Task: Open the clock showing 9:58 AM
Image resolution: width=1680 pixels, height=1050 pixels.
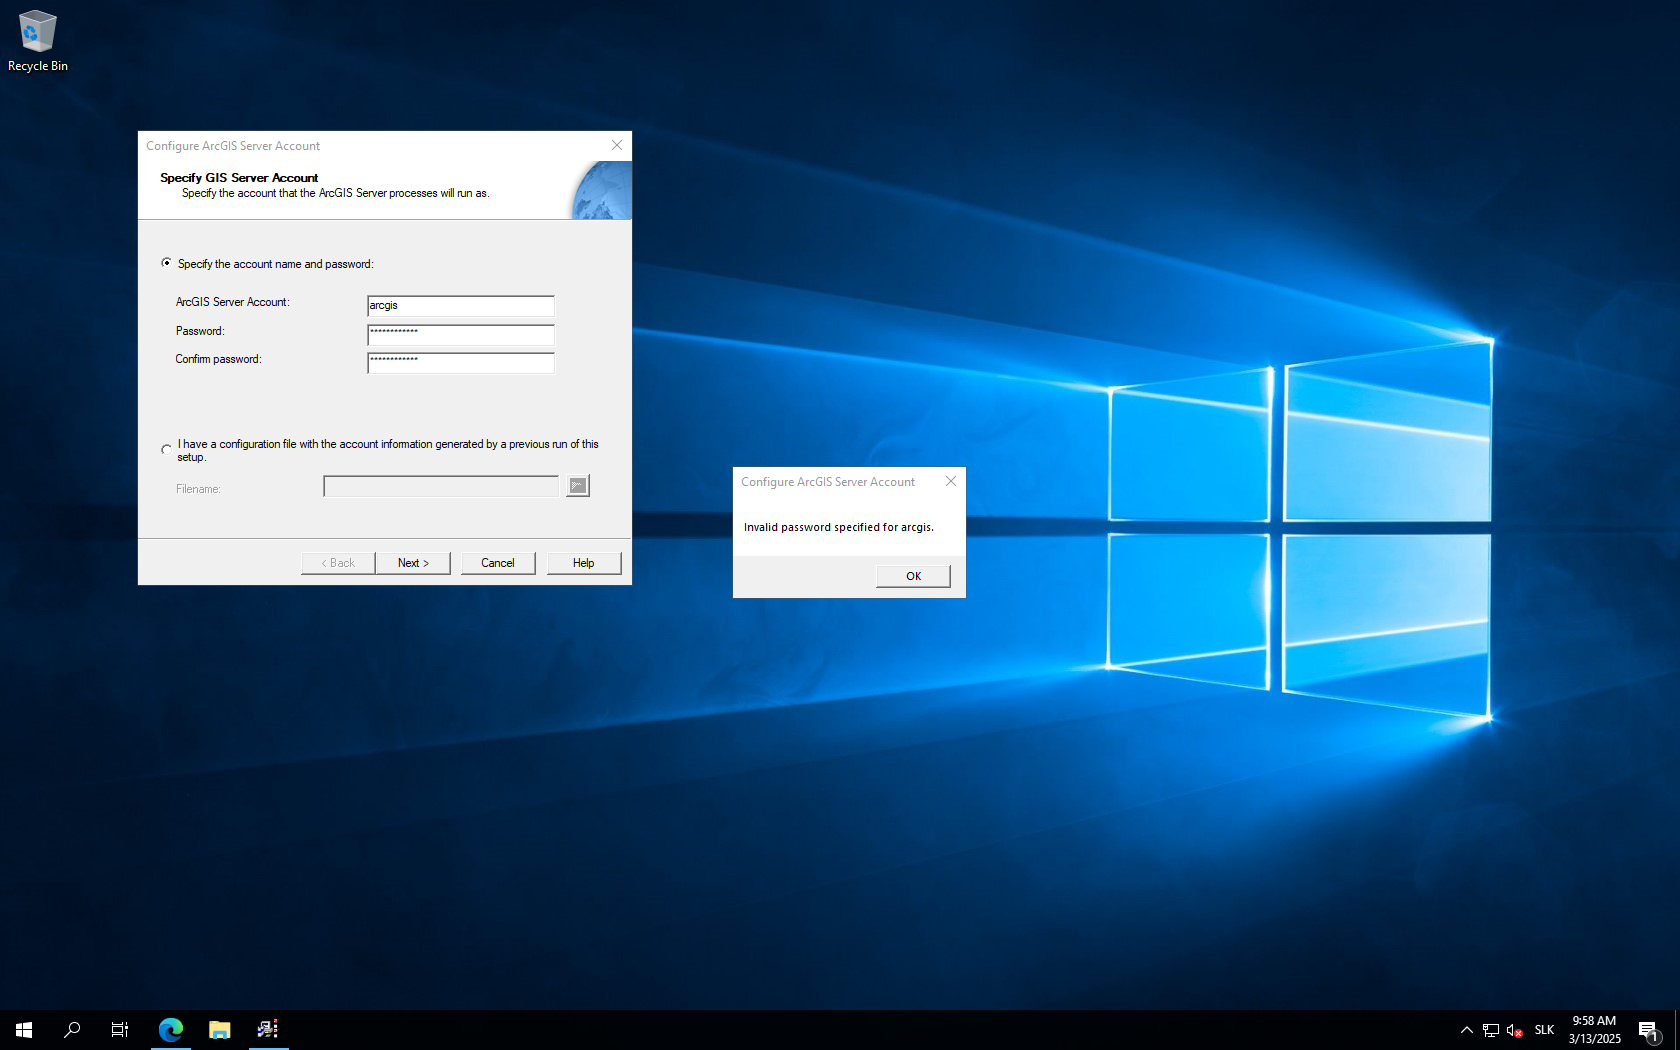Action: click(1594, 1030)
